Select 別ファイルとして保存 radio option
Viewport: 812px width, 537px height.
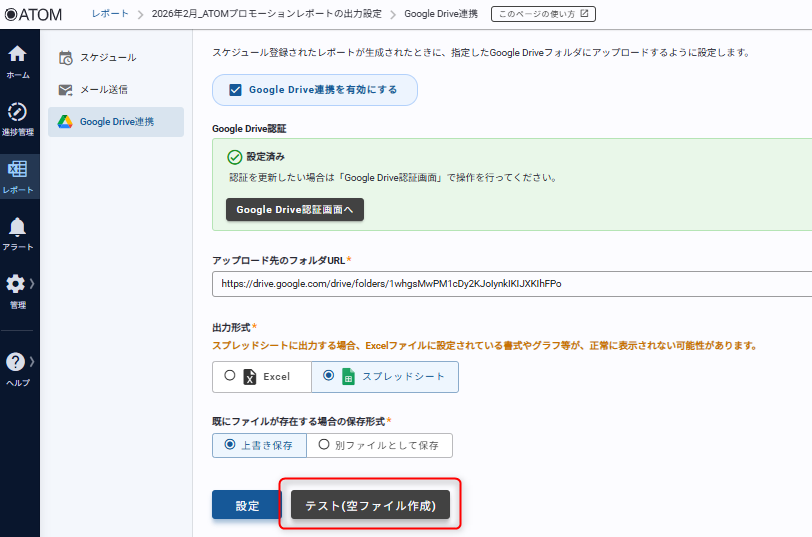pyautogui.click(x=323, y=444)
